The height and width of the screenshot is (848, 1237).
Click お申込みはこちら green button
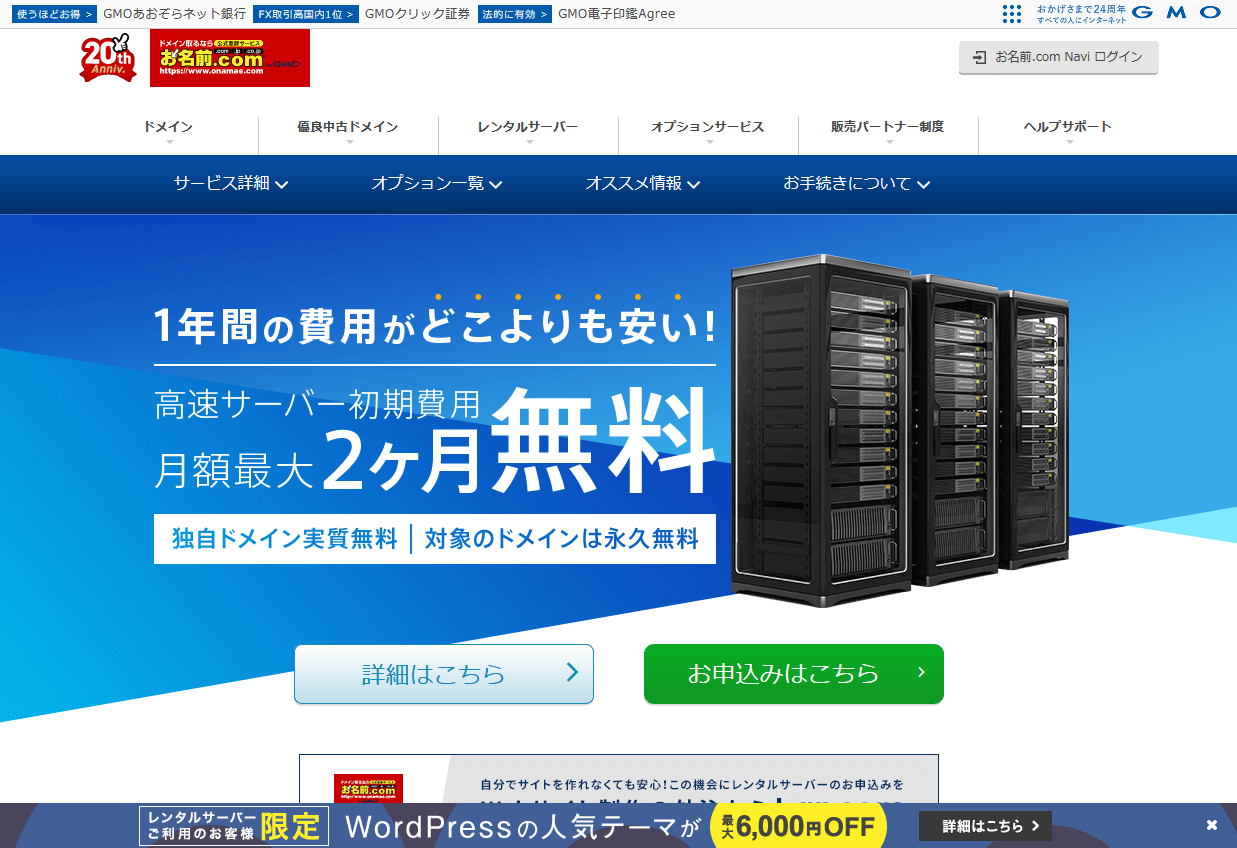794,674
